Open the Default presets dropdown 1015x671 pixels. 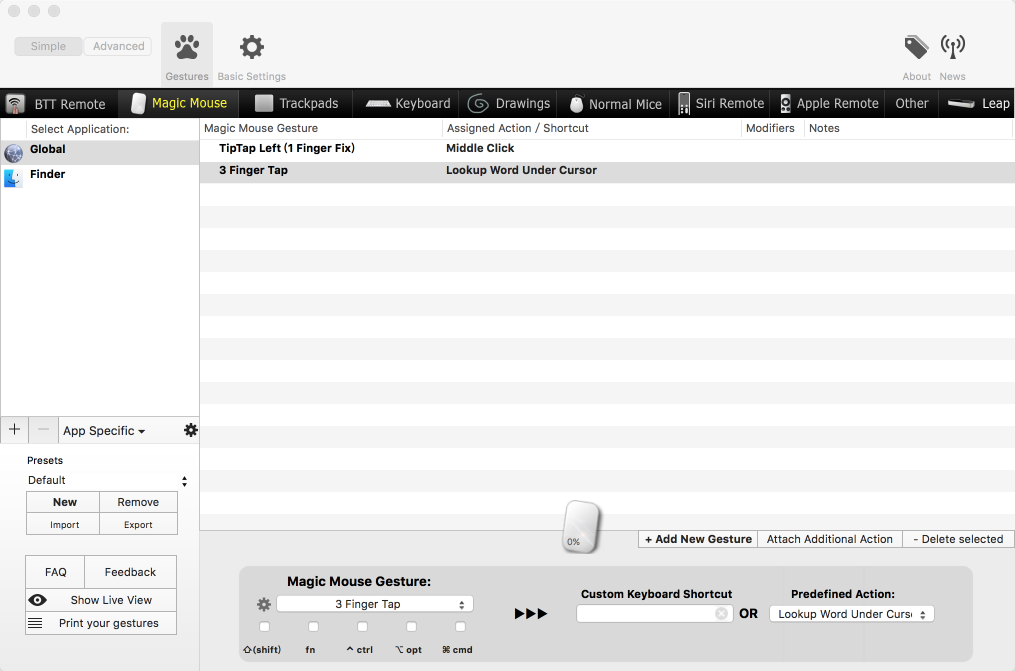tap(107, 480)
